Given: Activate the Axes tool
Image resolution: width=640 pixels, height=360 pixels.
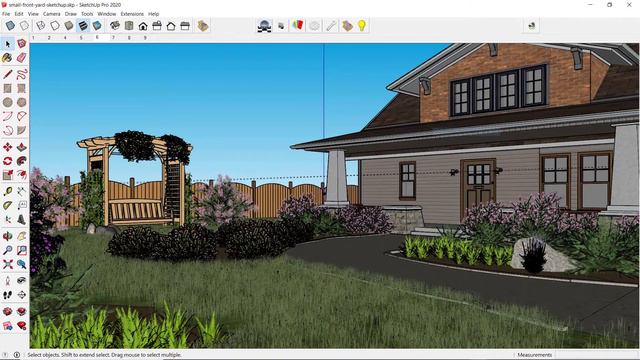Looking at the screenshot, I should (8, 220).
